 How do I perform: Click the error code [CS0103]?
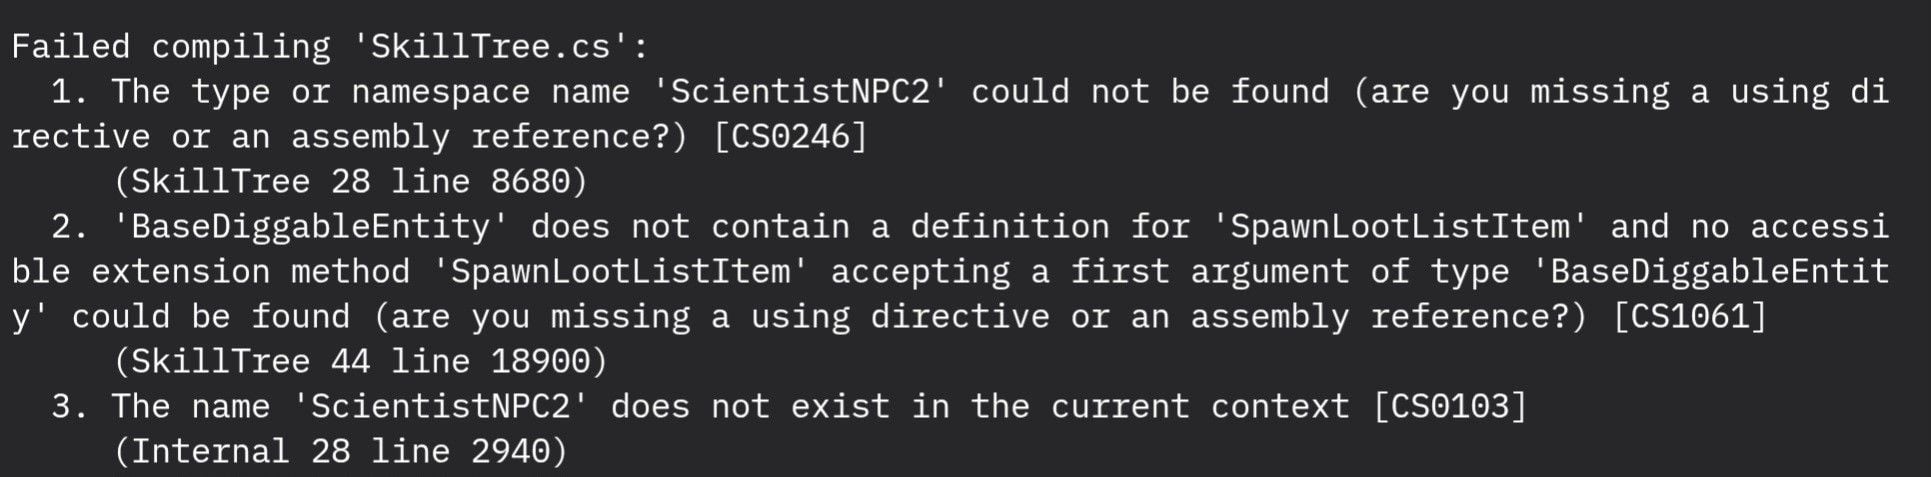pos(1449,407)
